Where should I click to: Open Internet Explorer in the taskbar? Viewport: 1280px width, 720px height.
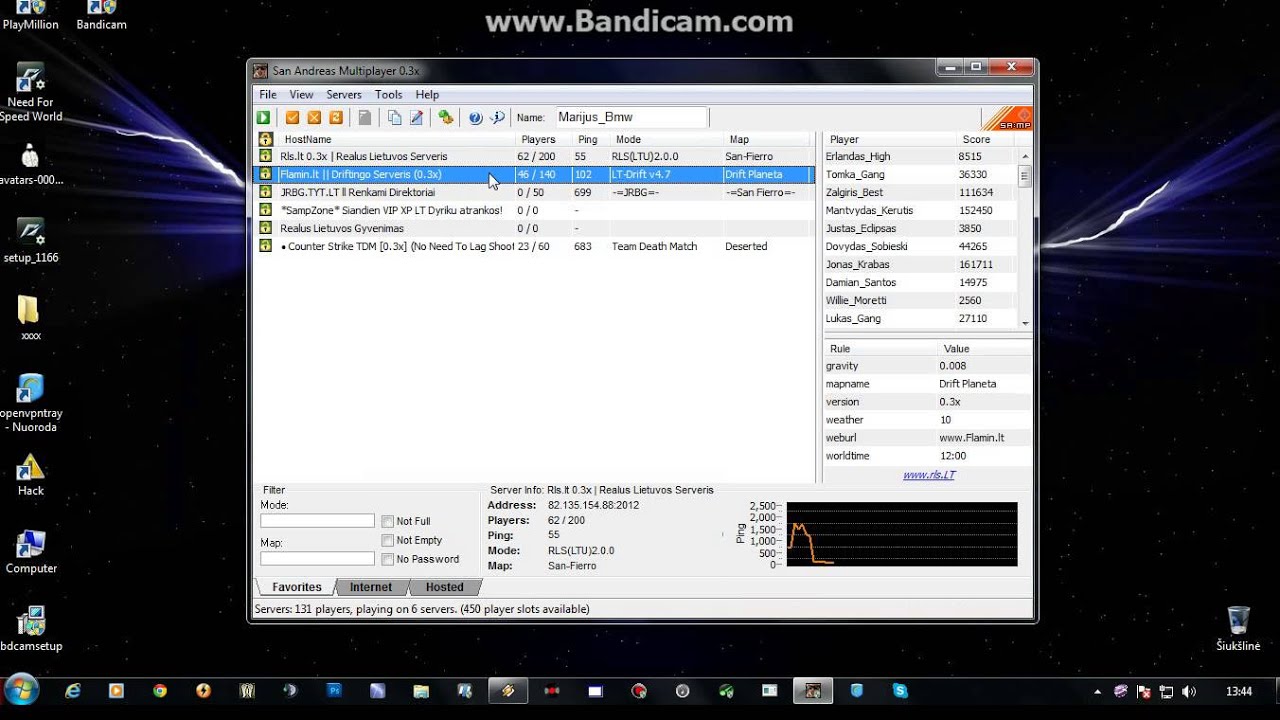click(x=73, y=691)
